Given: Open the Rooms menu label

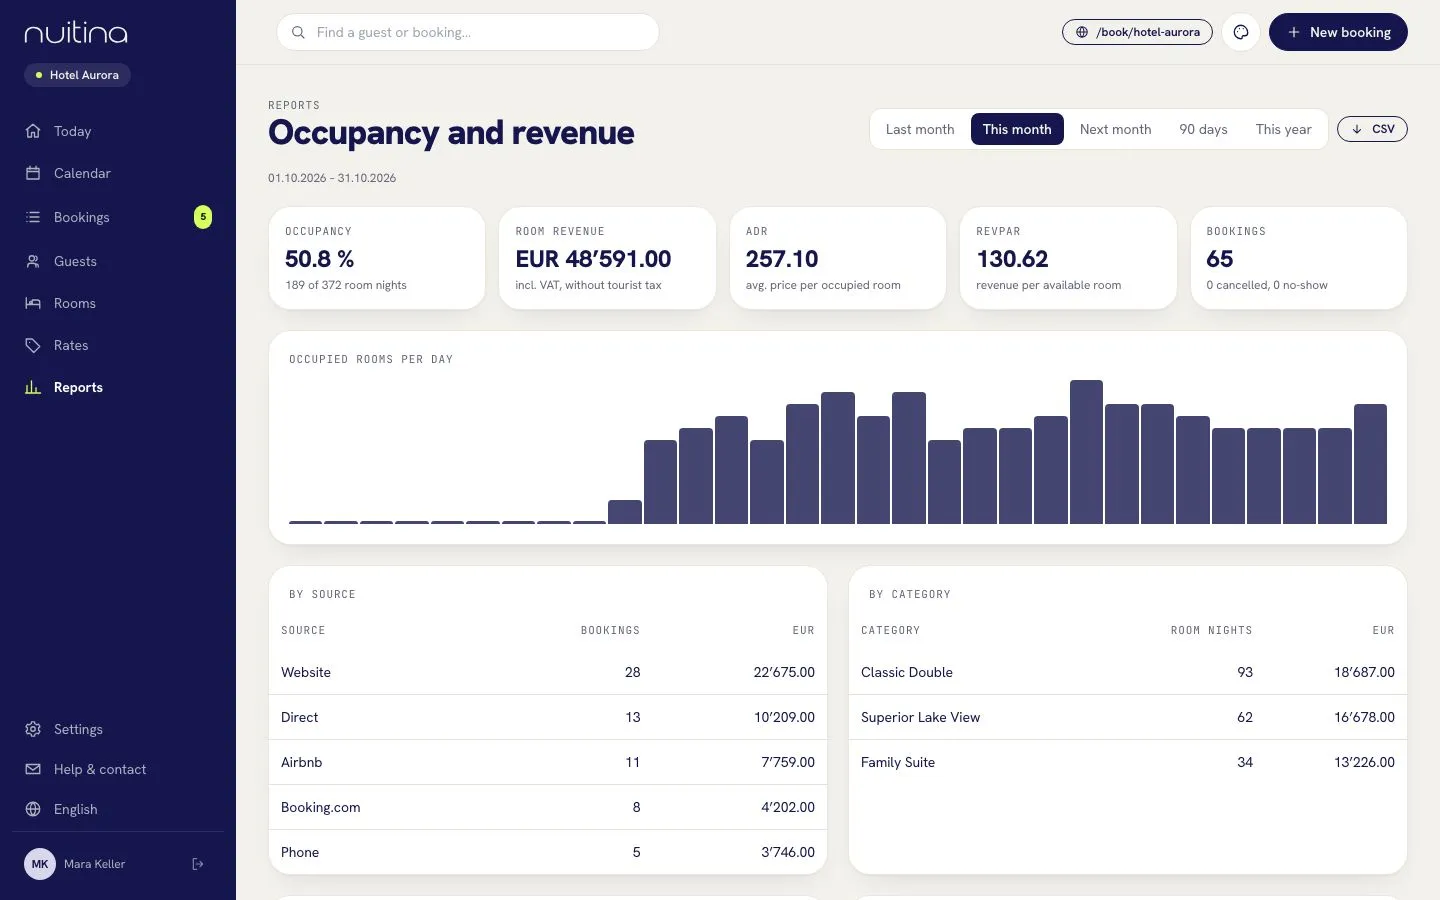Looking at the screenshot, I should 75,303.
